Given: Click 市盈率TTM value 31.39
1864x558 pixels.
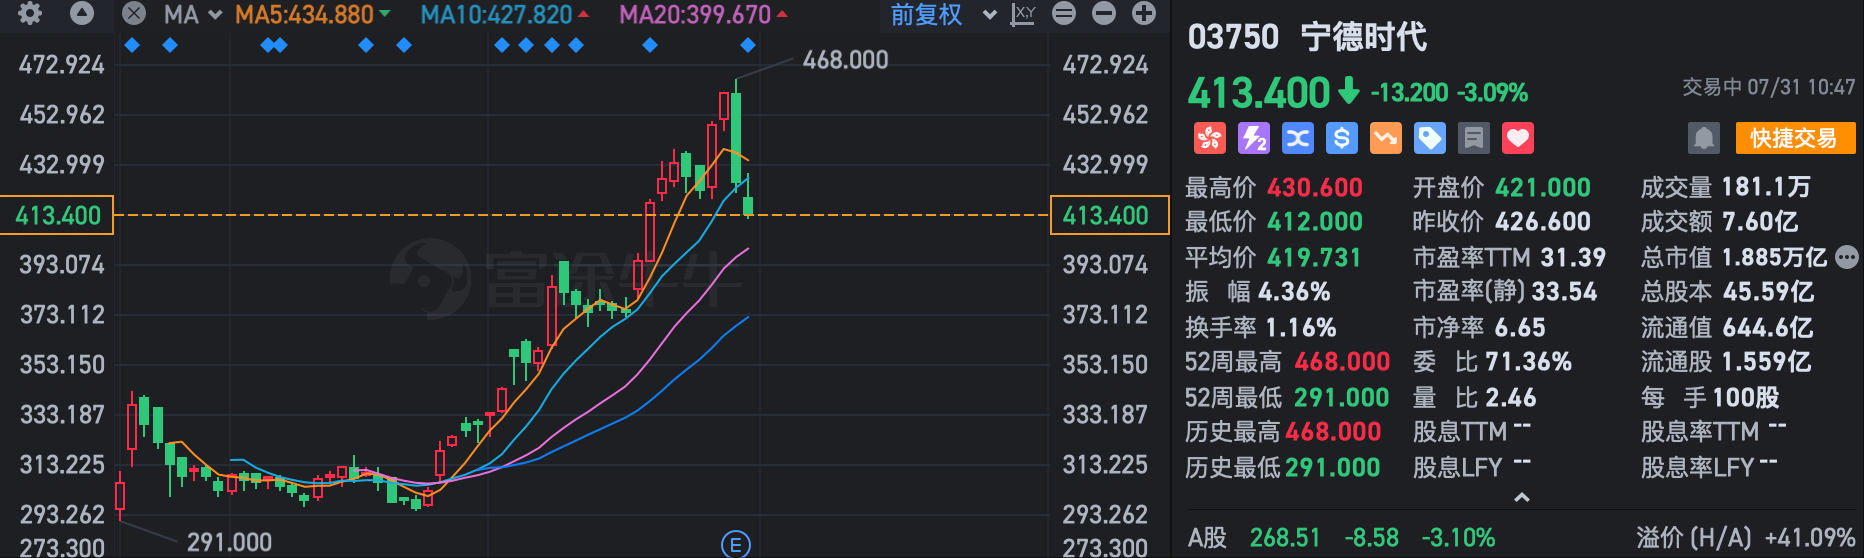Looking at the screenshot, I should [1573, 257].
